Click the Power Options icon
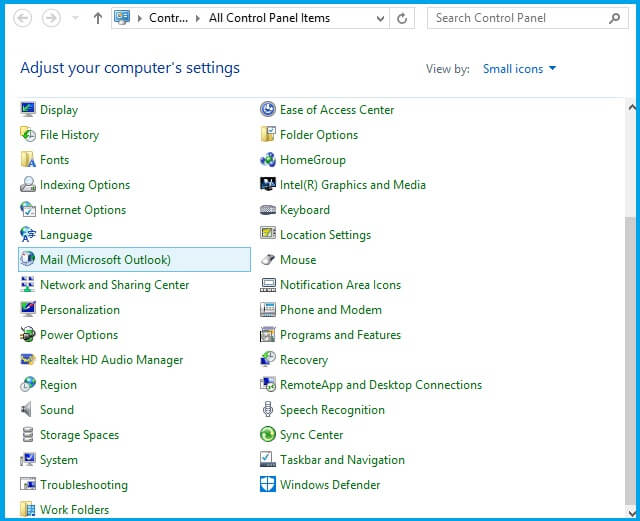Viewport: 640px width, 521px height. (x=28, y=334)
